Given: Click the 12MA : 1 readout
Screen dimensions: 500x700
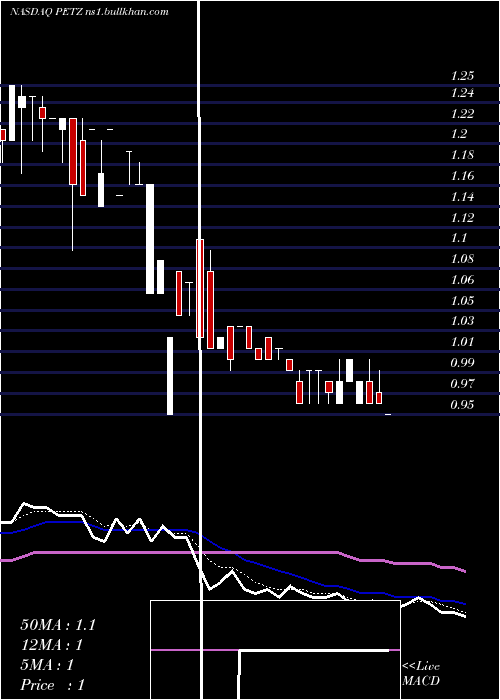Looking at the screenshot, I should tap(52, 645).
